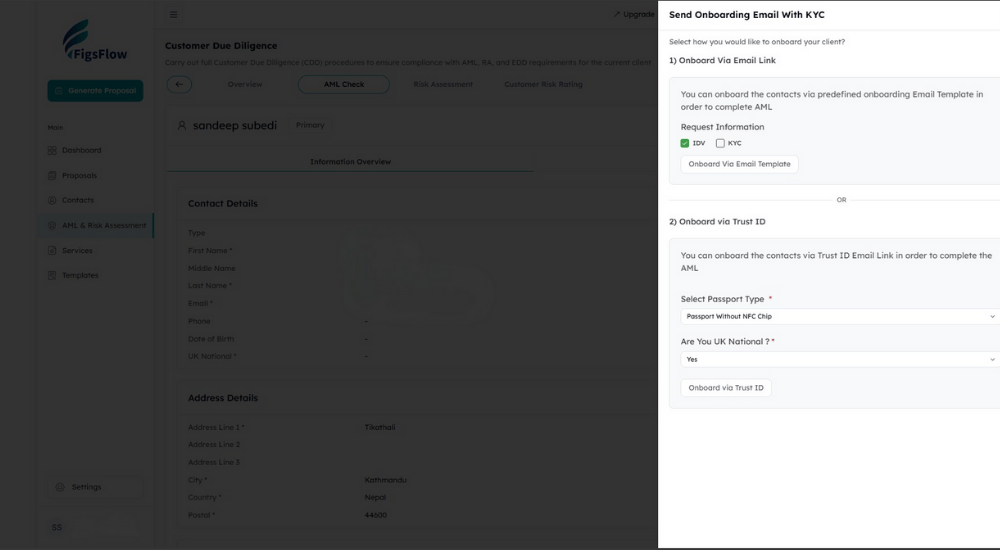Open the Select Passport Type dropdown

pyautogui.click(x=838, y=316)
